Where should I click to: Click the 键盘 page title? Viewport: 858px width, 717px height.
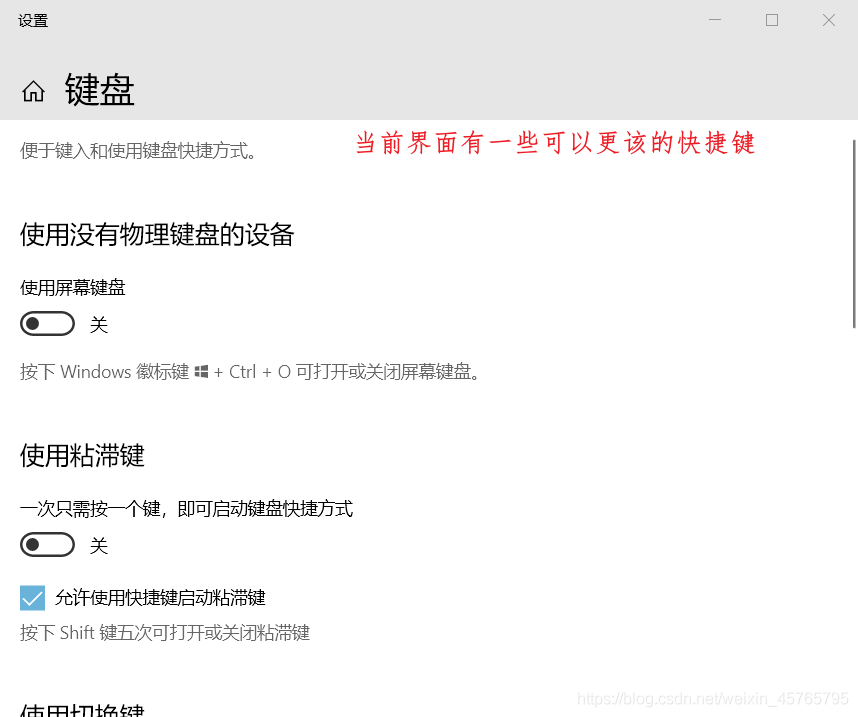point(100,90)
